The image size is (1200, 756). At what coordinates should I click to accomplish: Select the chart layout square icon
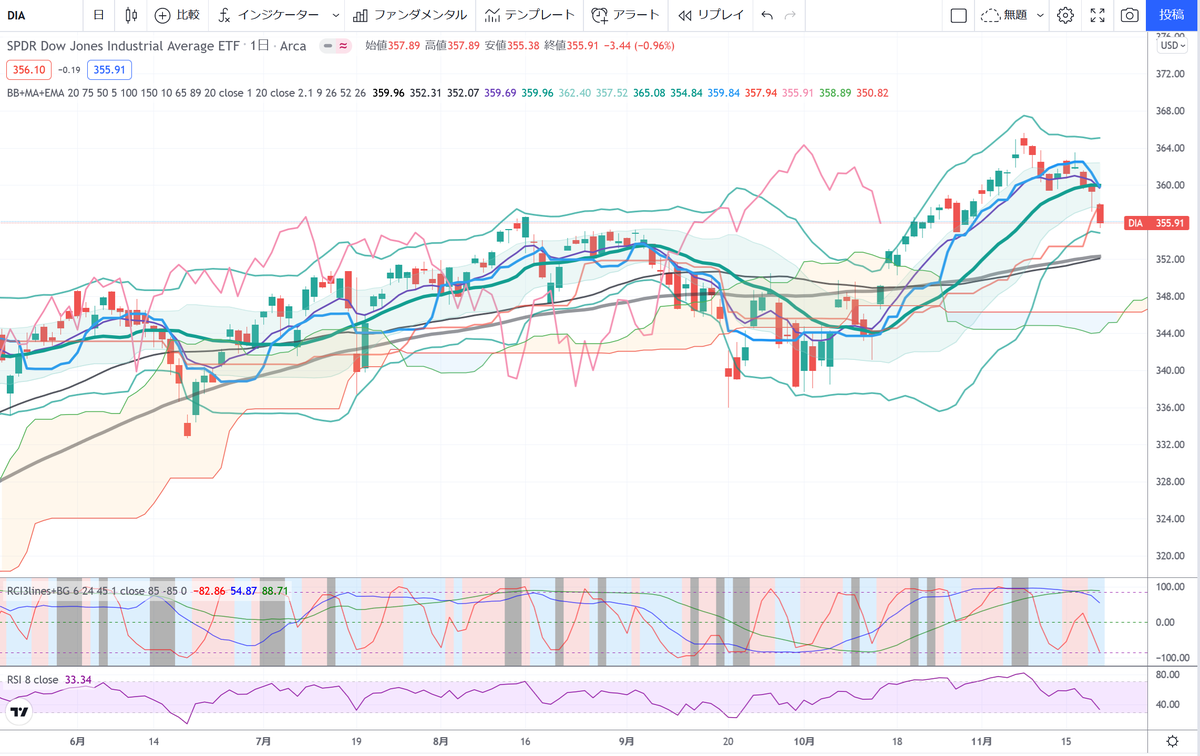coord(958,15)
